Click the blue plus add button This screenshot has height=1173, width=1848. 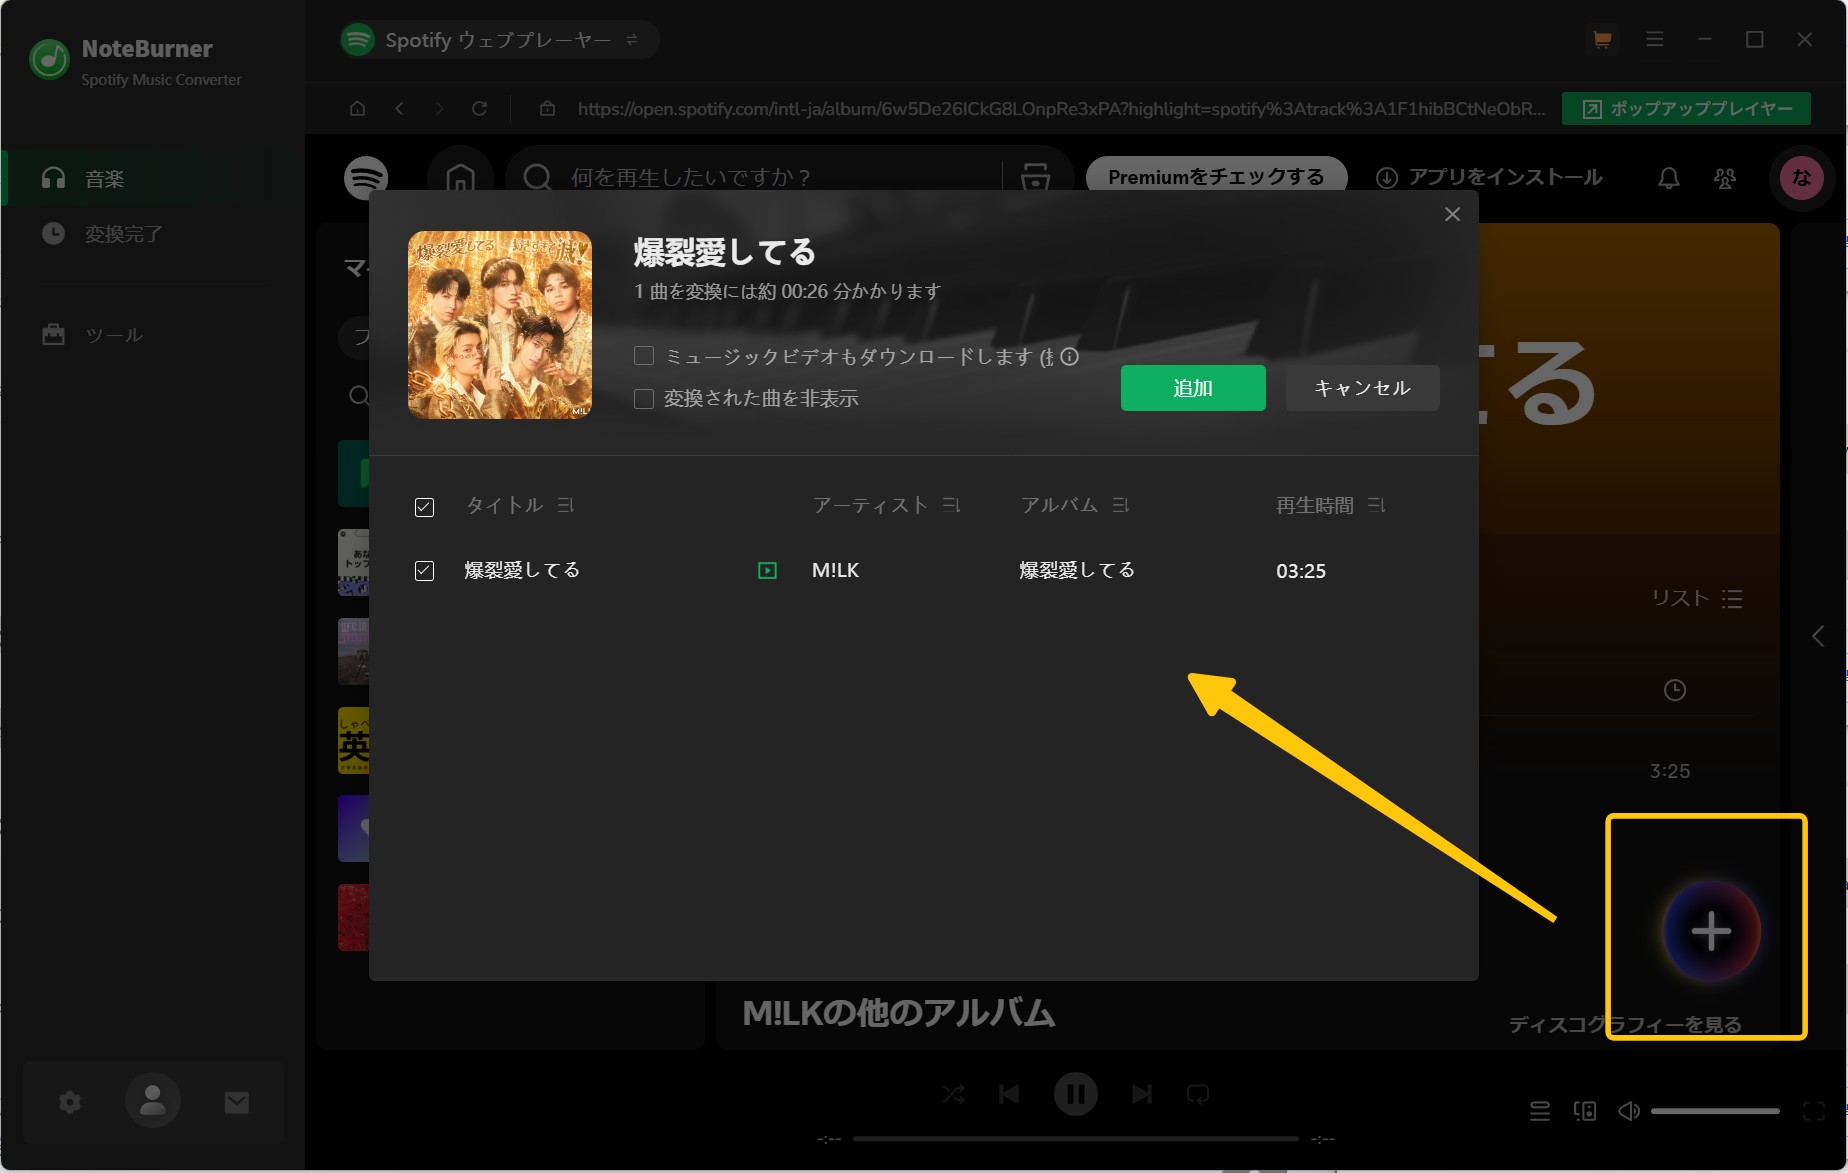point(1711,931)
